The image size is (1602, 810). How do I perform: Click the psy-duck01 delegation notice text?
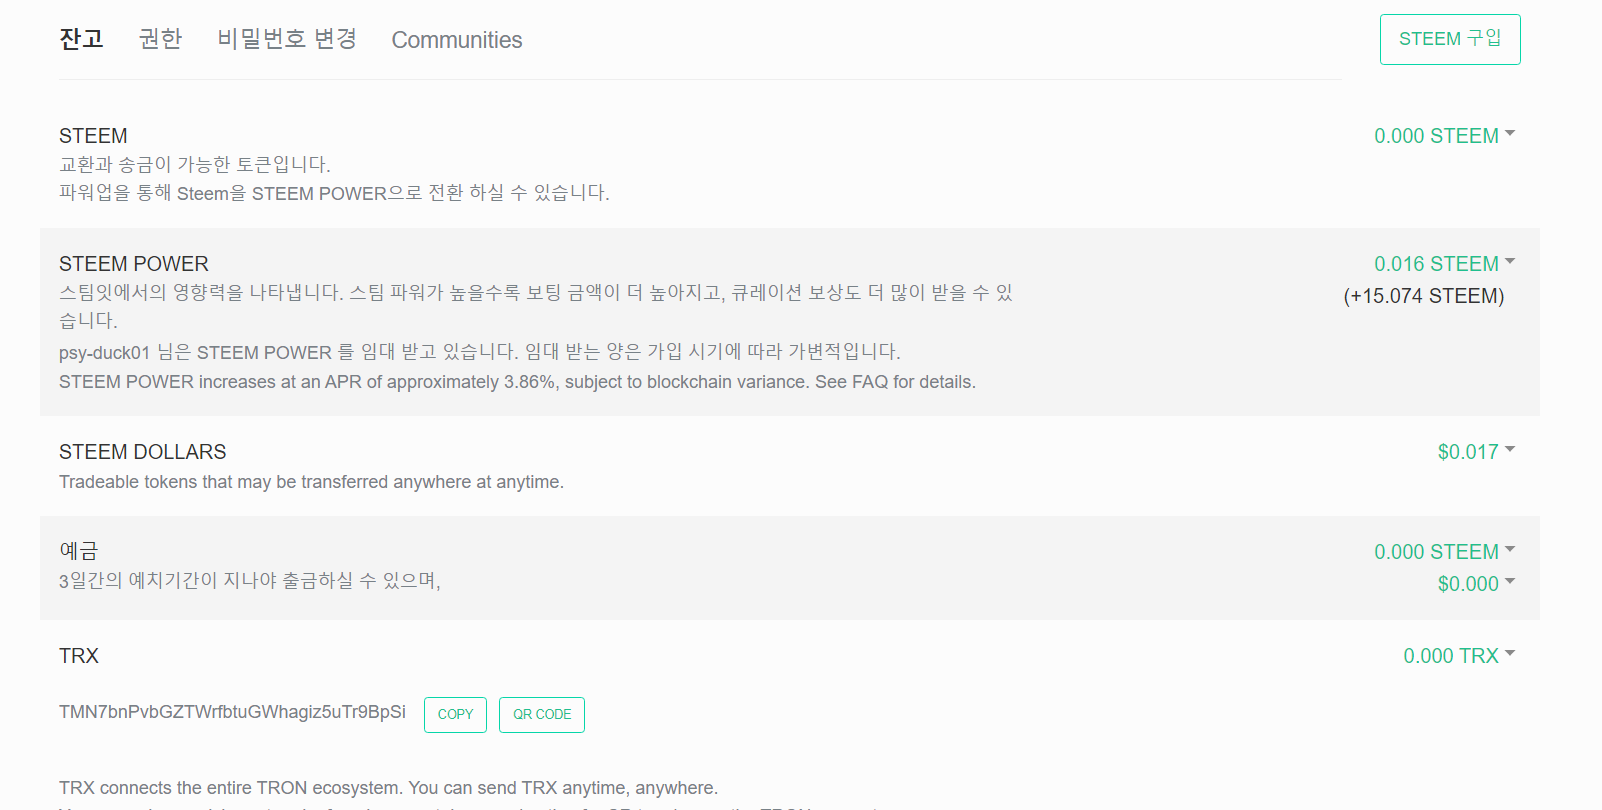pyautogui.click(x=480, y=352)
